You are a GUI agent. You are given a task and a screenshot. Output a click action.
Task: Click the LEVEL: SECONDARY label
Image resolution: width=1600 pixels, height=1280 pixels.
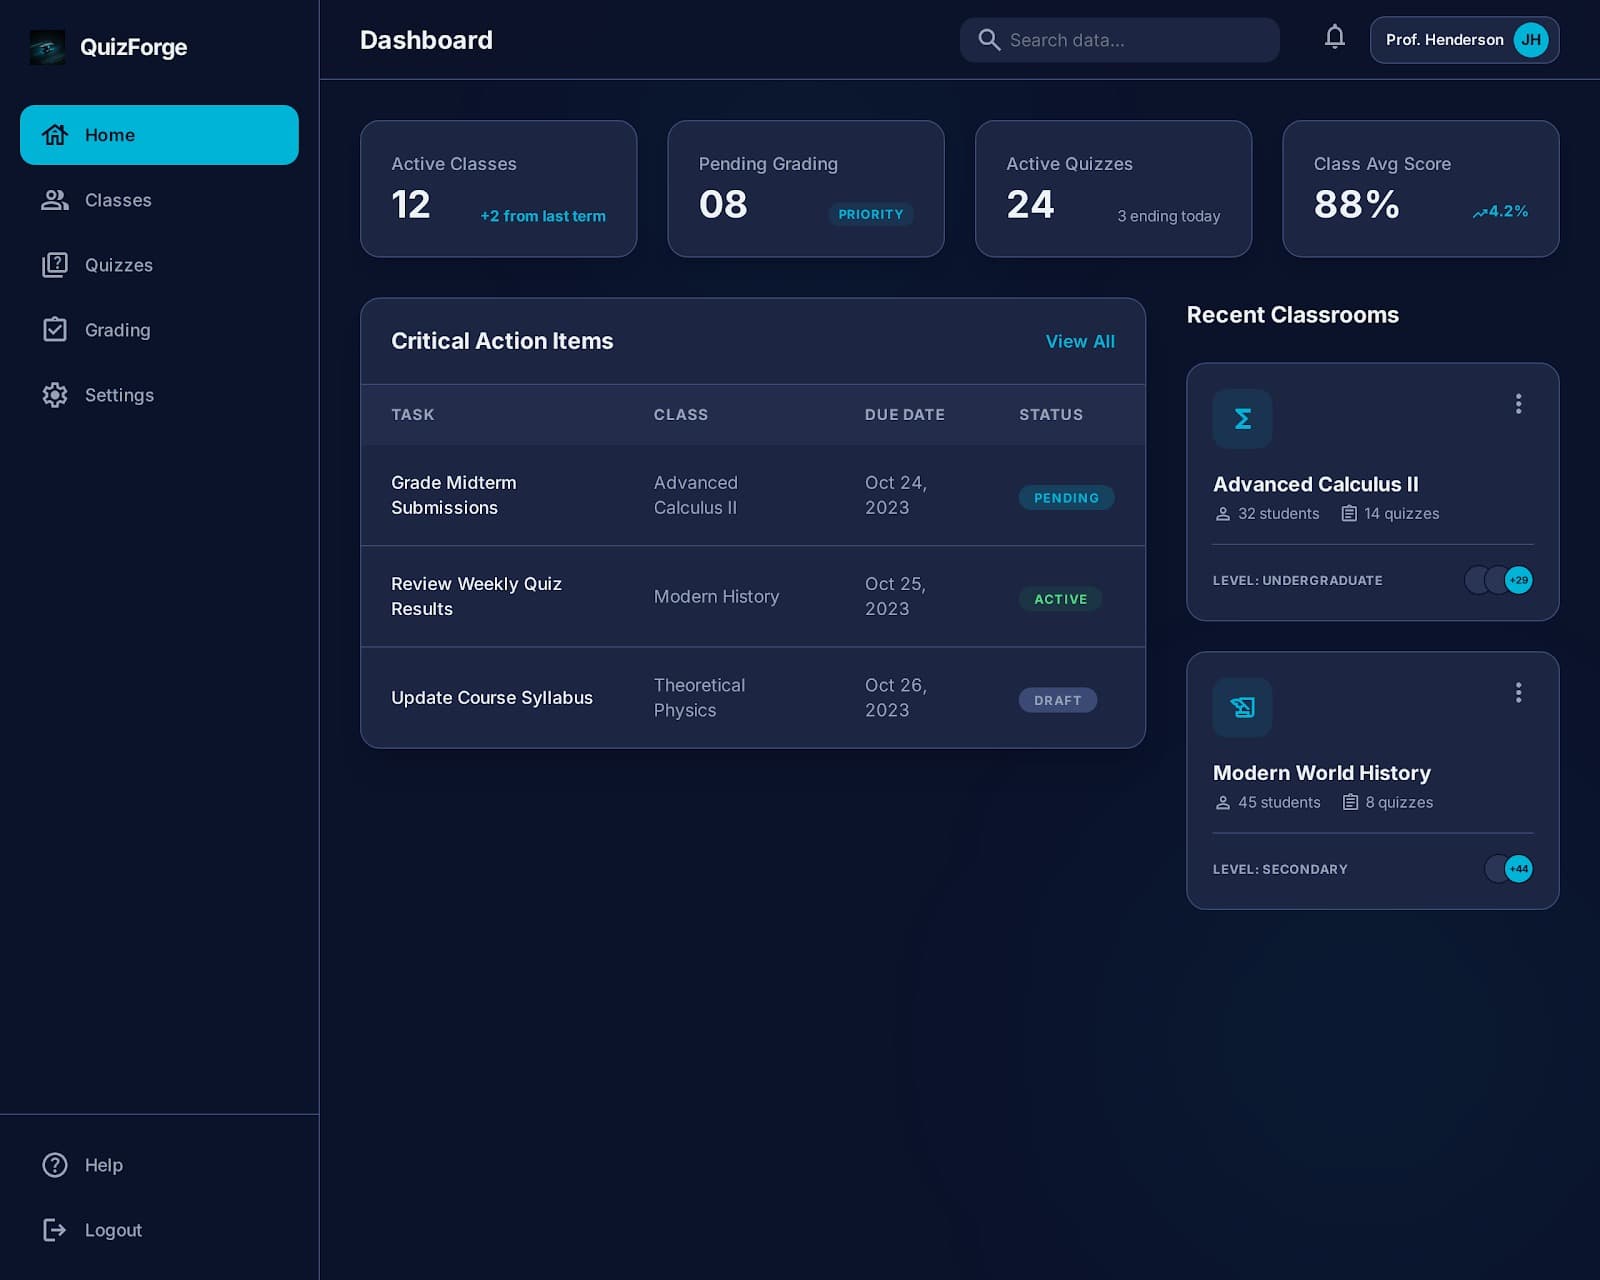point(1280,870)
